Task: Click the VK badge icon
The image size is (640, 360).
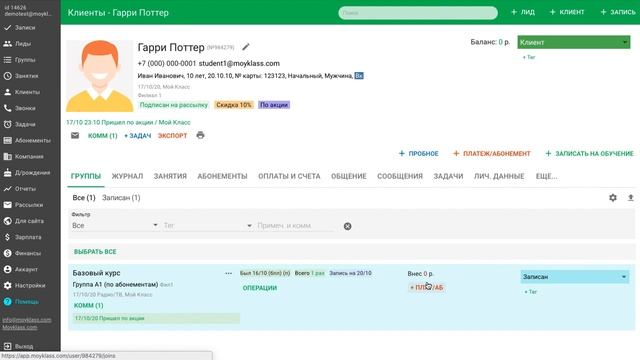Action: tap(359, 76)
